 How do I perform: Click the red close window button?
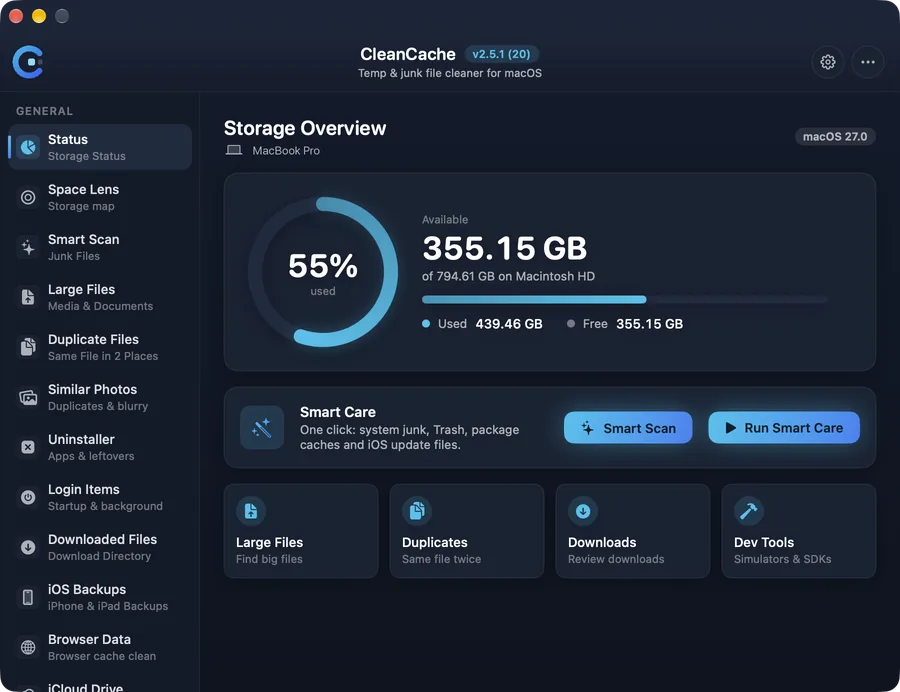[x=16, y=16]
